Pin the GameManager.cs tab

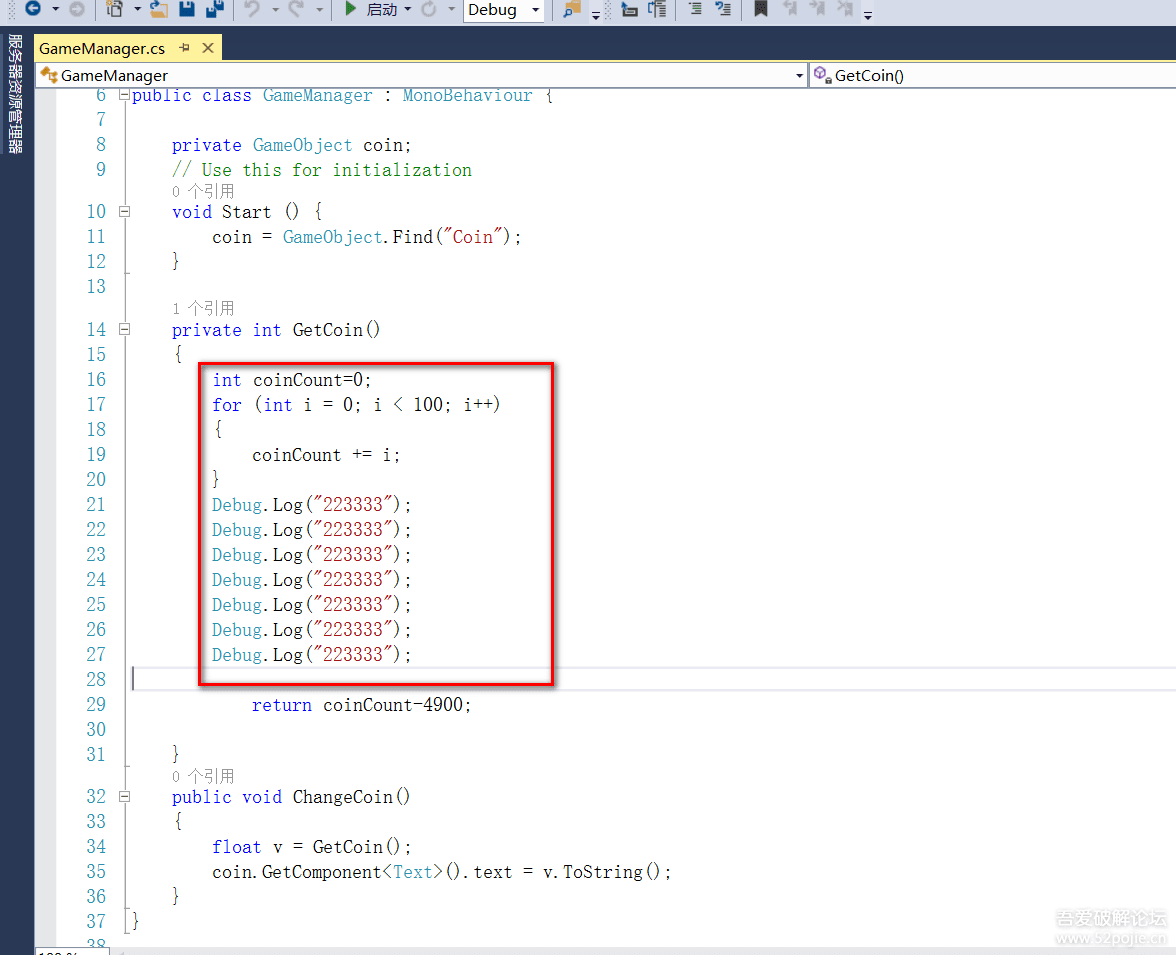click(x=184, y=48)
